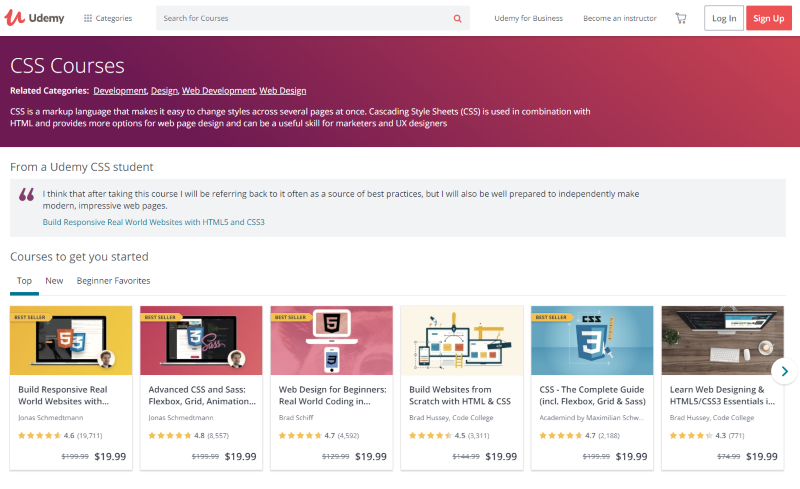The image size is (800, 489).
Task: Select the Top tab
Action: 24,281
